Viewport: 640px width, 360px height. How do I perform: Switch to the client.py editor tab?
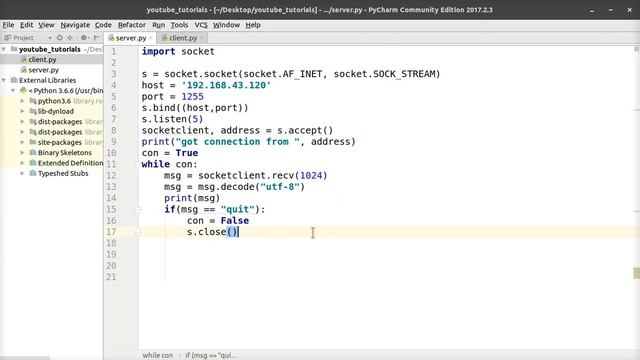click(182, 38)
